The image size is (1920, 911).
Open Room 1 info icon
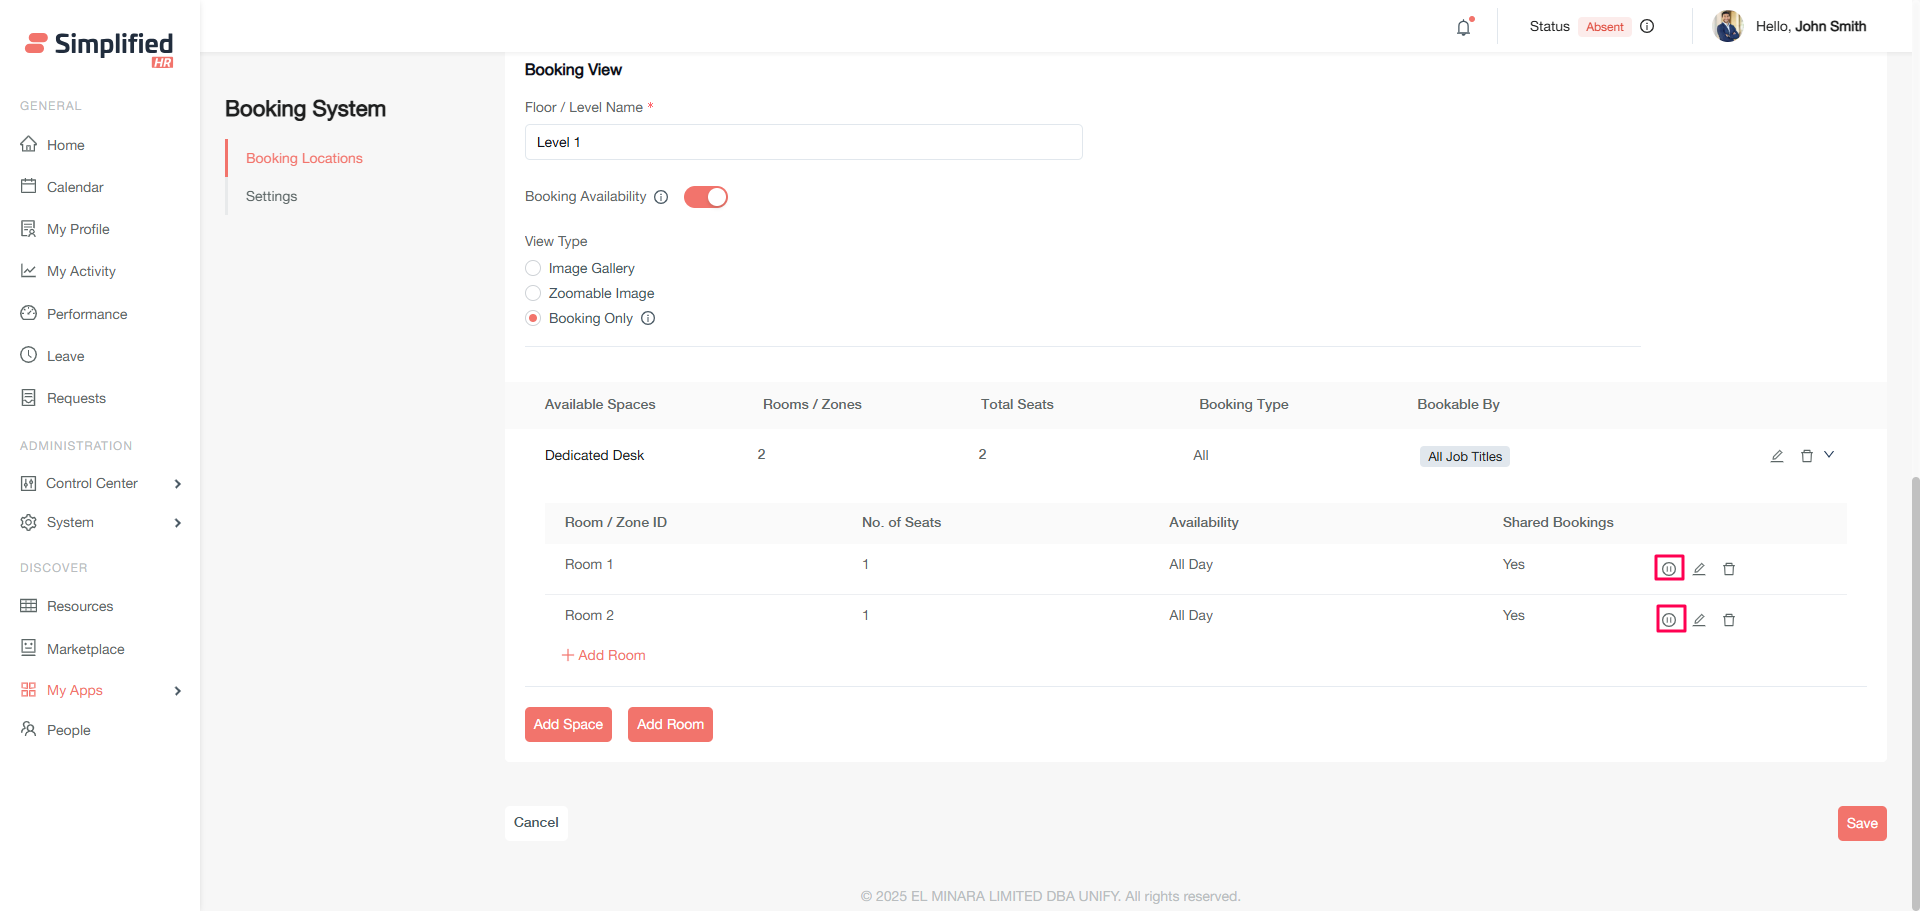1669,569
